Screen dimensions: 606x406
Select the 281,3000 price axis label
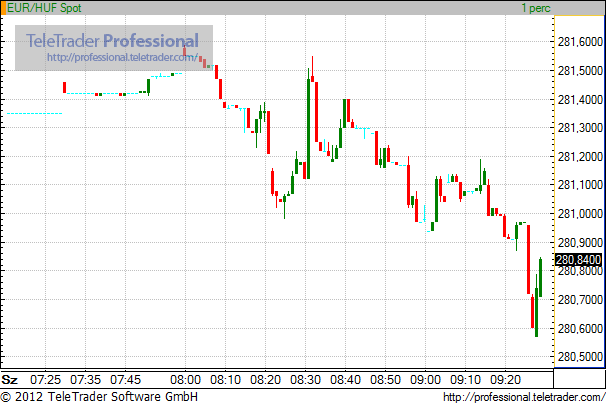point(580,128)
